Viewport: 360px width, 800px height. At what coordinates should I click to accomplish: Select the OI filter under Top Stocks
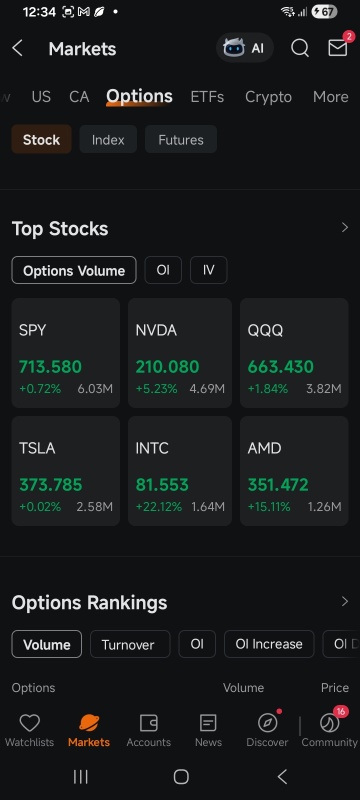(x=163, y=270)
